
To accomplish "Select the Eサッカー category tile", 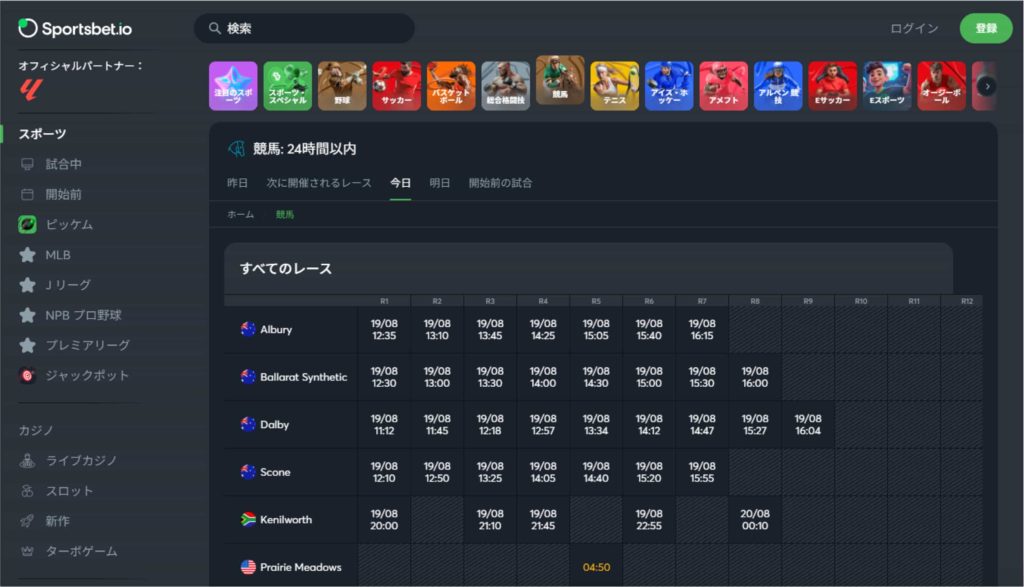I will pyautogui.click(x=833, y=86).
